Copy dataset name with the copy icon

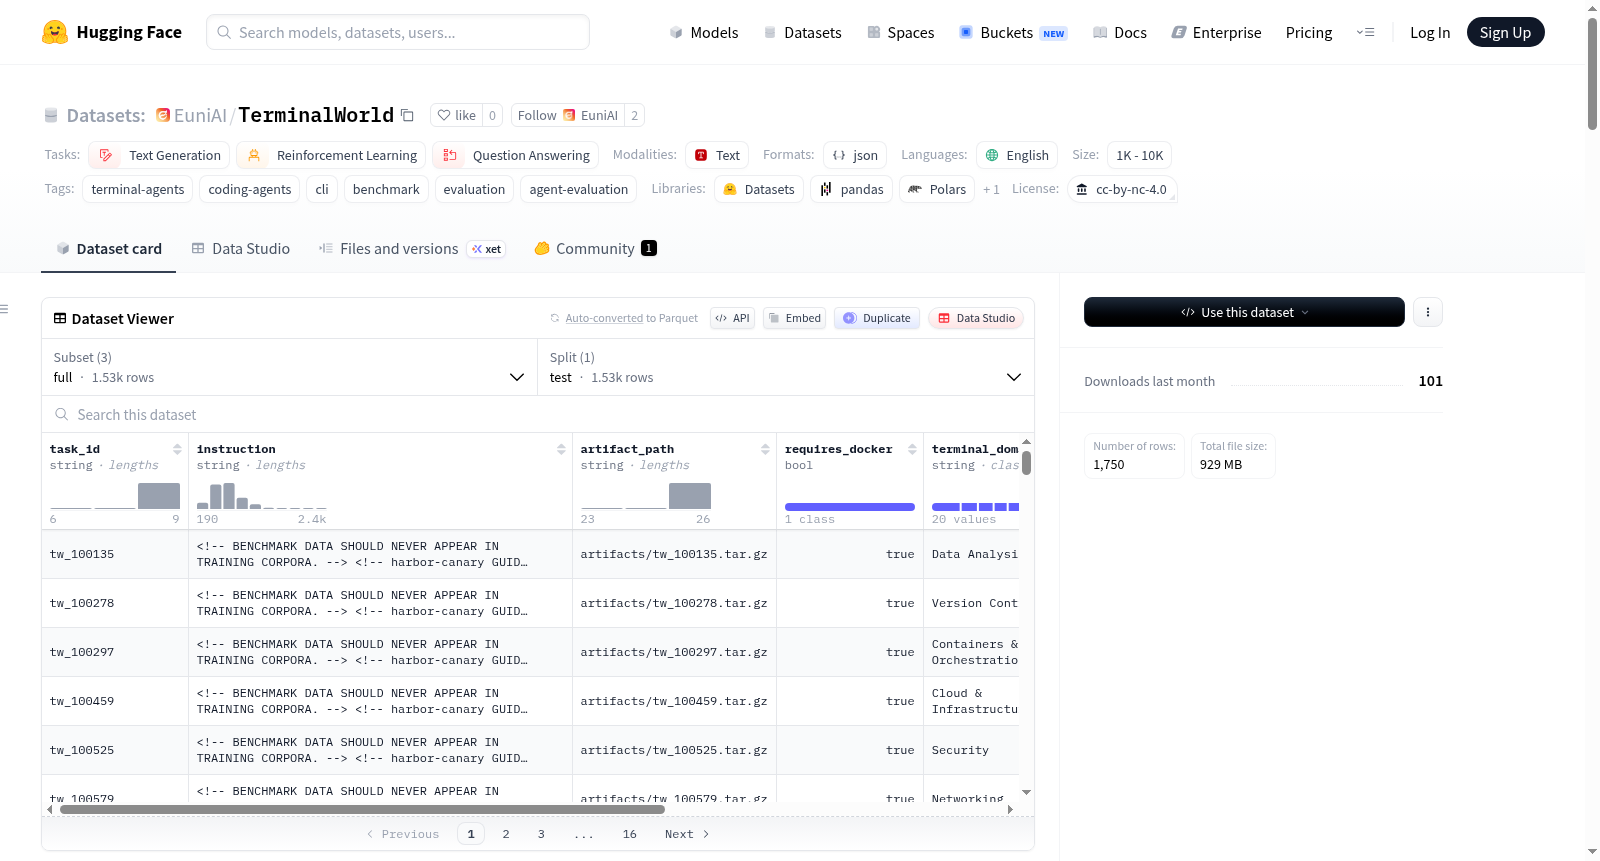(x=407, y=115)
